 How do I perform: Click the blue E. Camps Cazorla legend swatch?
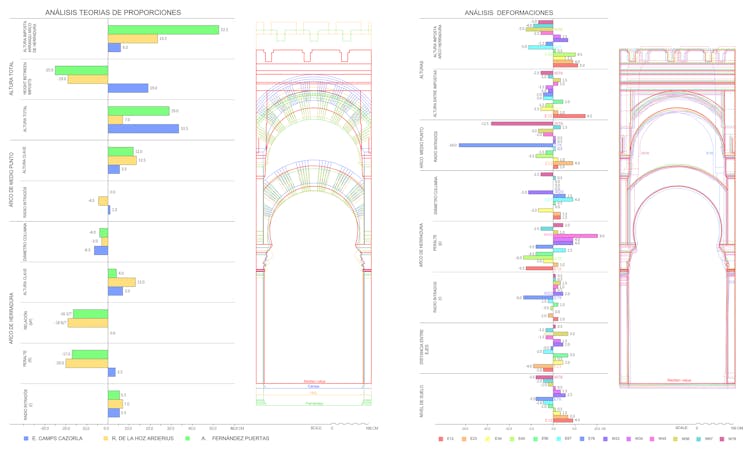pos(25,438)
